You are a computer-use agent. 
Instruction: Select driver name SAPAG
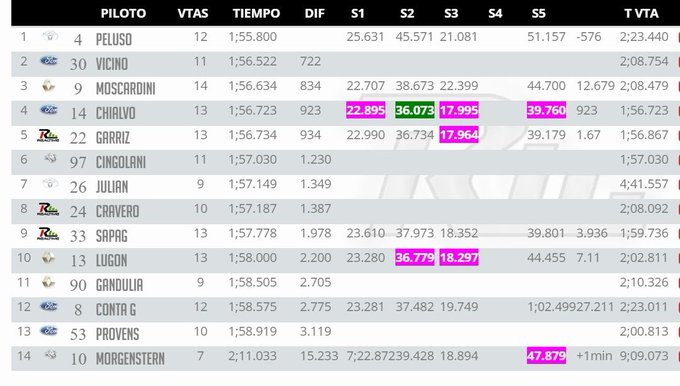pyautogui.click(x=112, y=236)
